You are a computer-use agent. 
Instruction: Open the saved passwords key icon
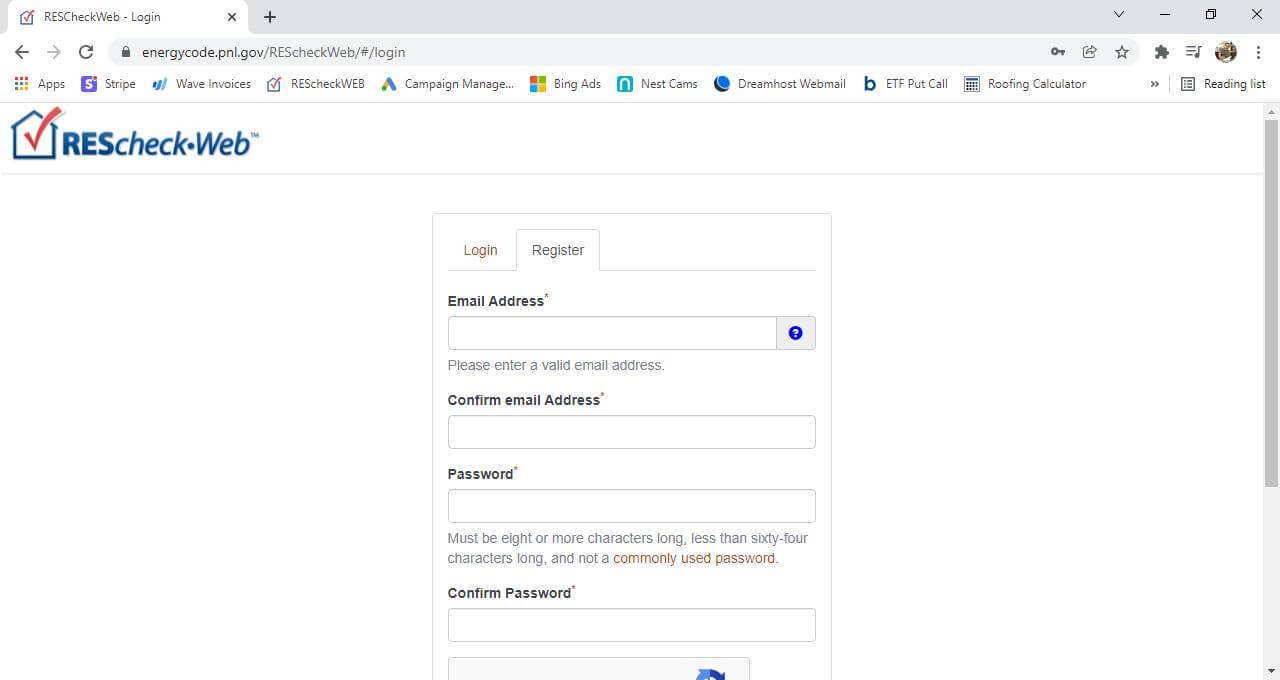[1057, 52]
